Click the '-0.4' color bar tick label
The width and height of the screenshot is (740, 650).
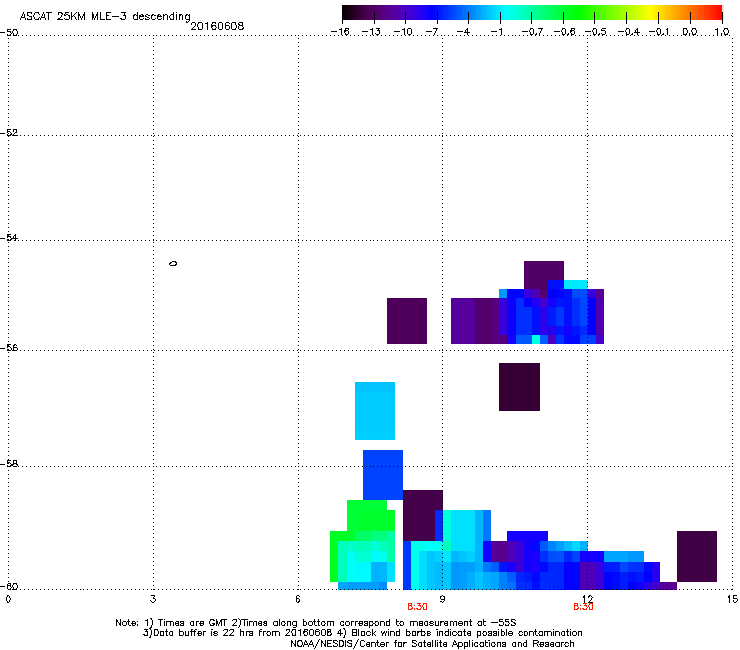[628, 32]
